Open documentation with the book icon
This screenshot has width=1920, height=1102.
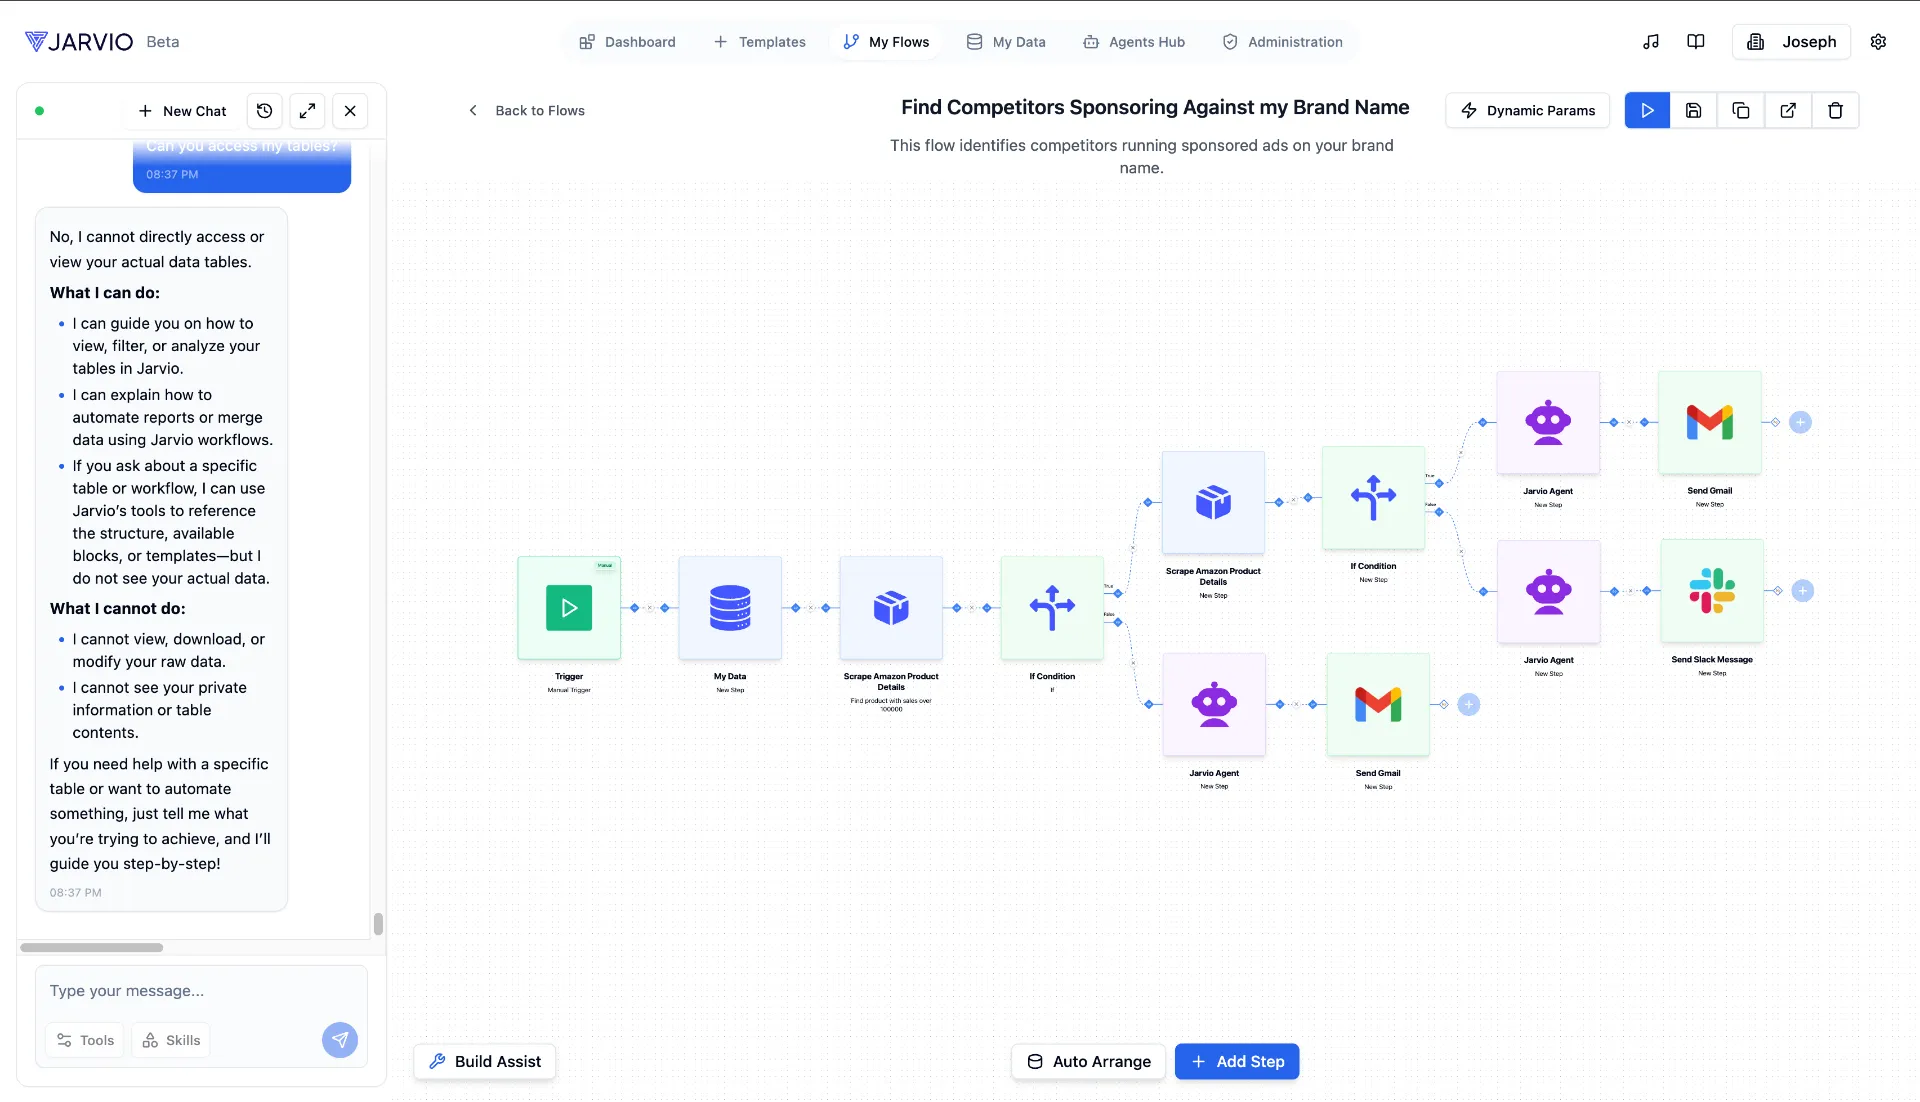point(1696,41)
